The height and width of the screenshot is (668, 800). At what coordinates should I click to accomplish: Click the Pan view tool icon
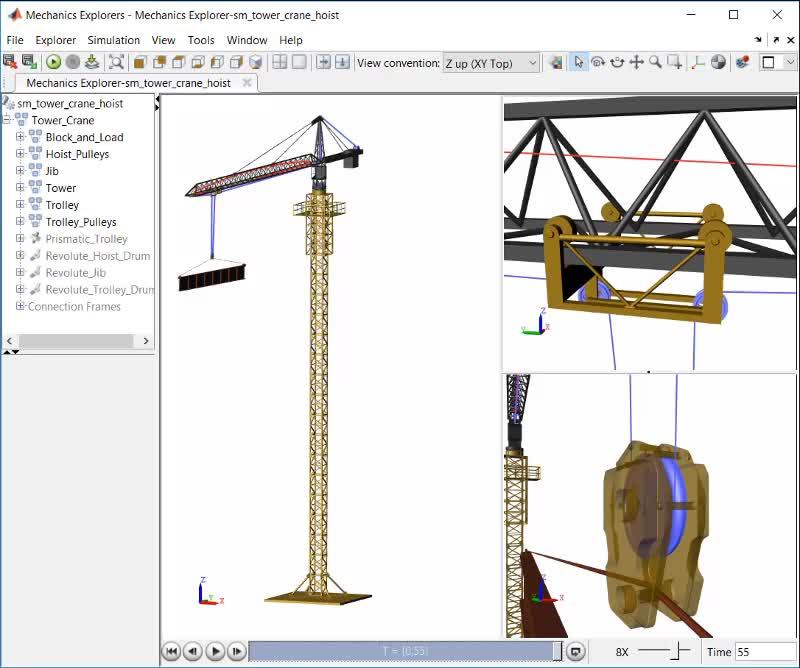tap(636, 62)
